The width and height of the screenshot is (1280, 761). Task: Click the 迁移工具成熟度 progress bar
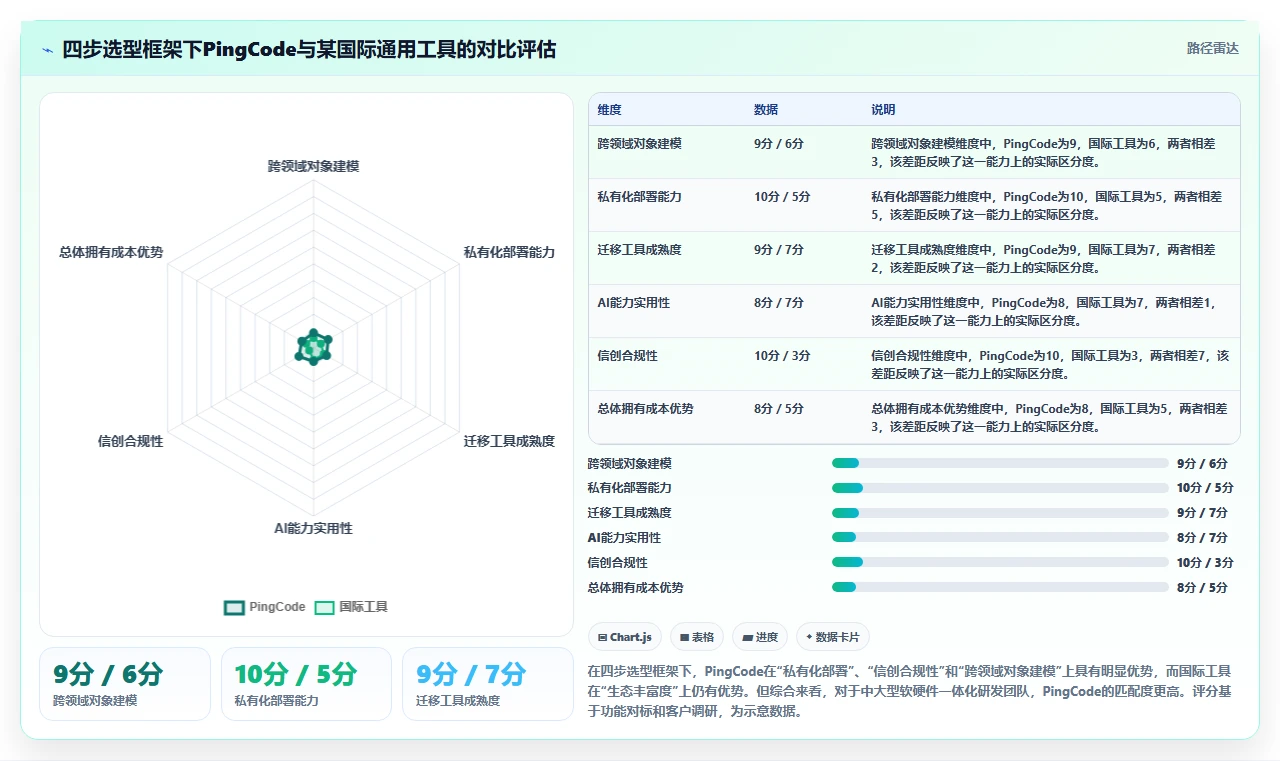(1000, 513)
